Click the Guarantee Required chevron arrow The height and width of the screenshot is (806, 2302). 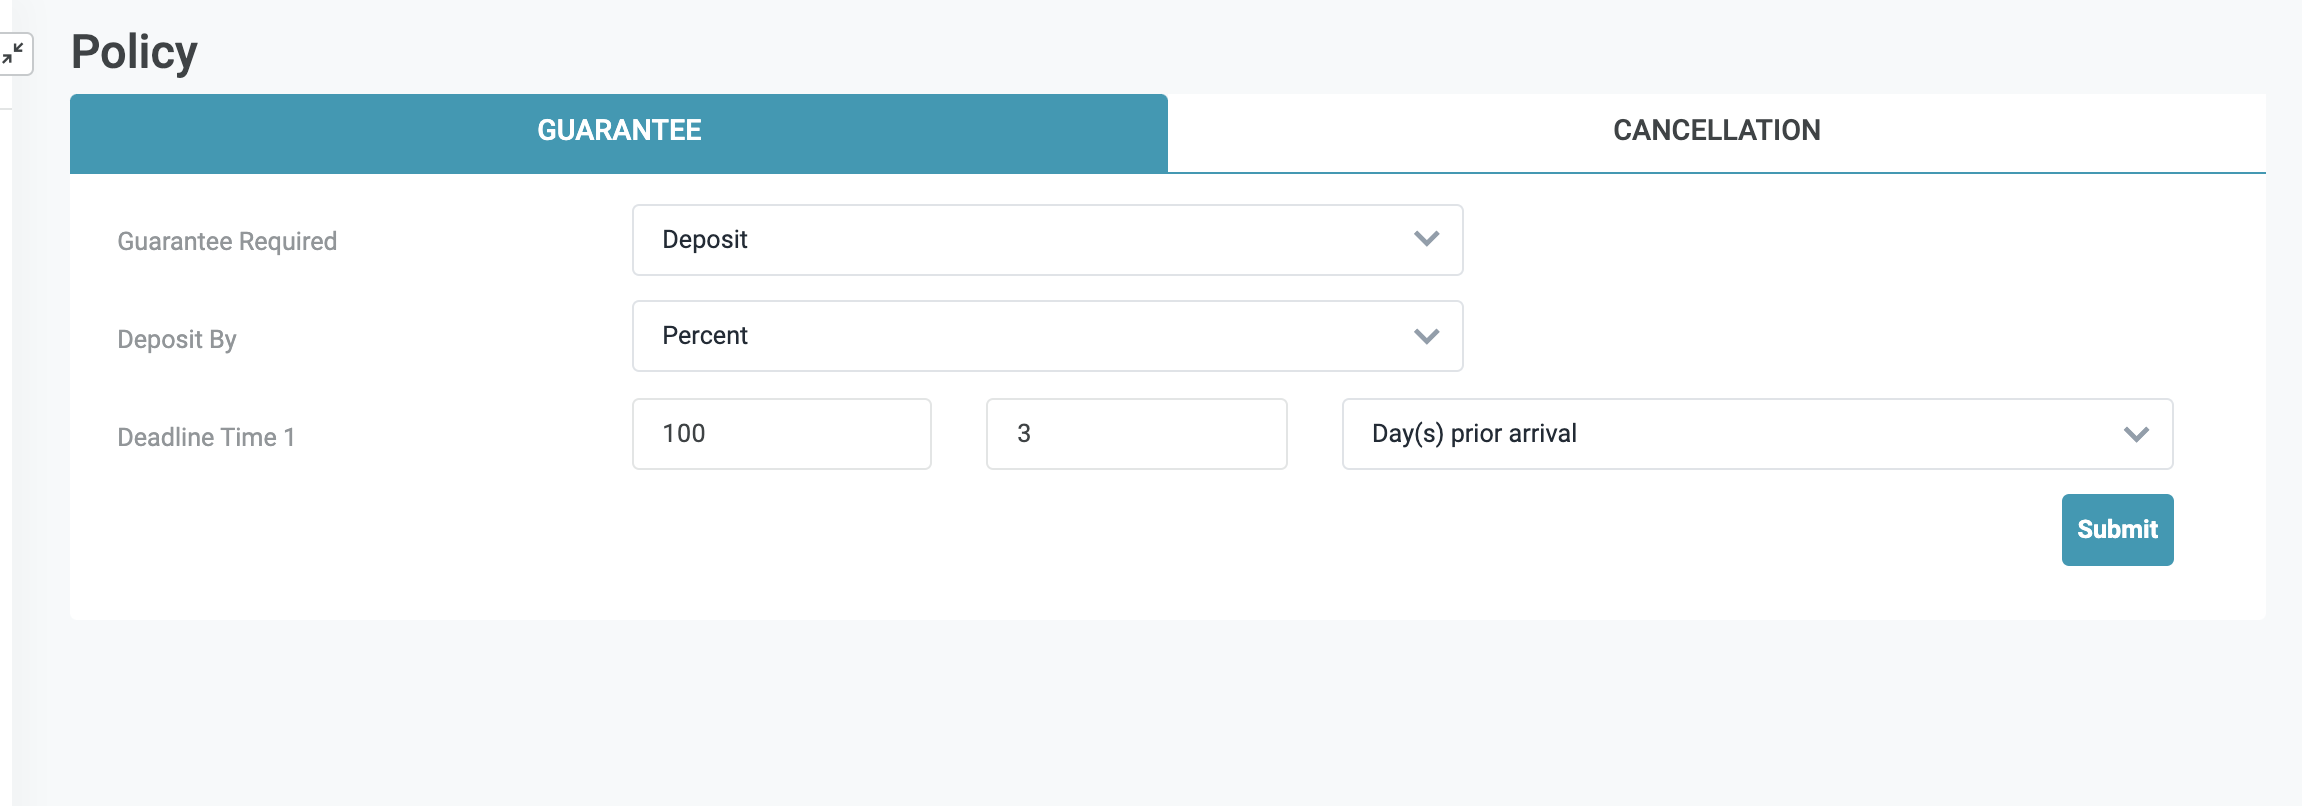[1426, 240]
